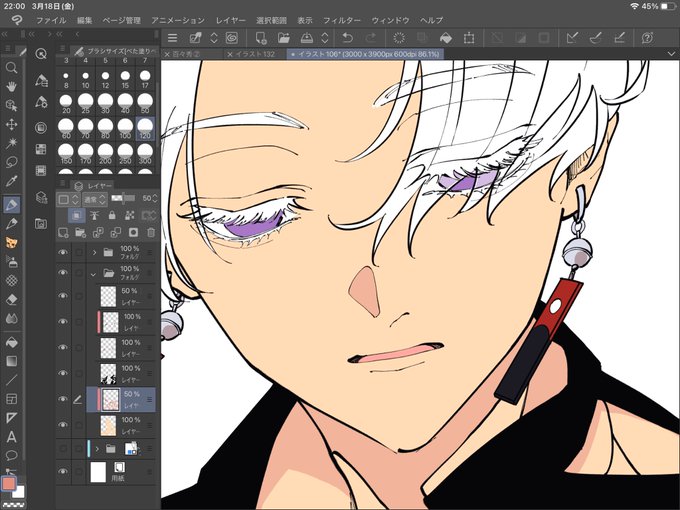Click the layer opacity slider
The width and height of the screenshot is (680, 510).
tap(123, 199)
